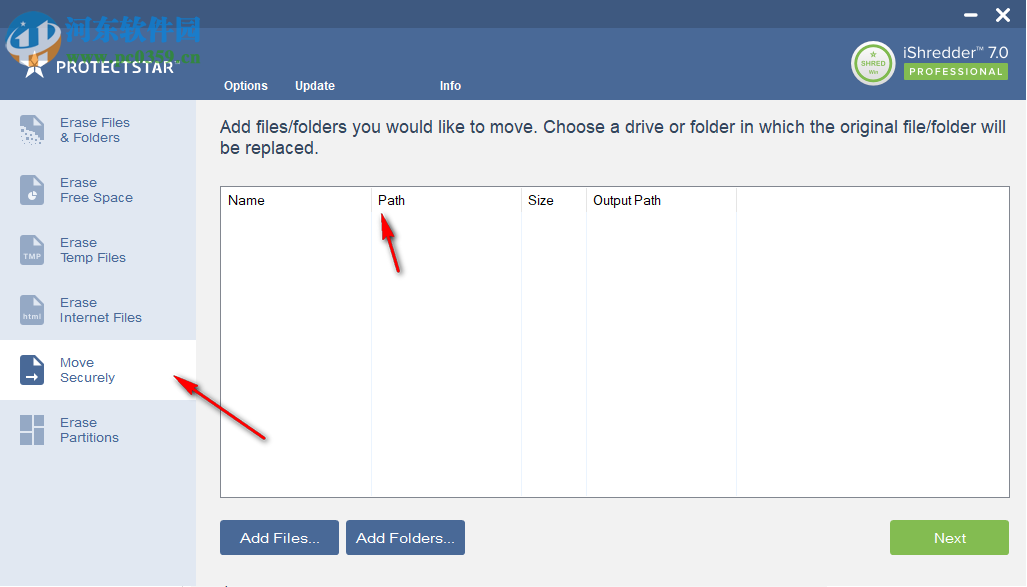Click the Output Path column header
1027x587 pixels.
click(627, 201)
